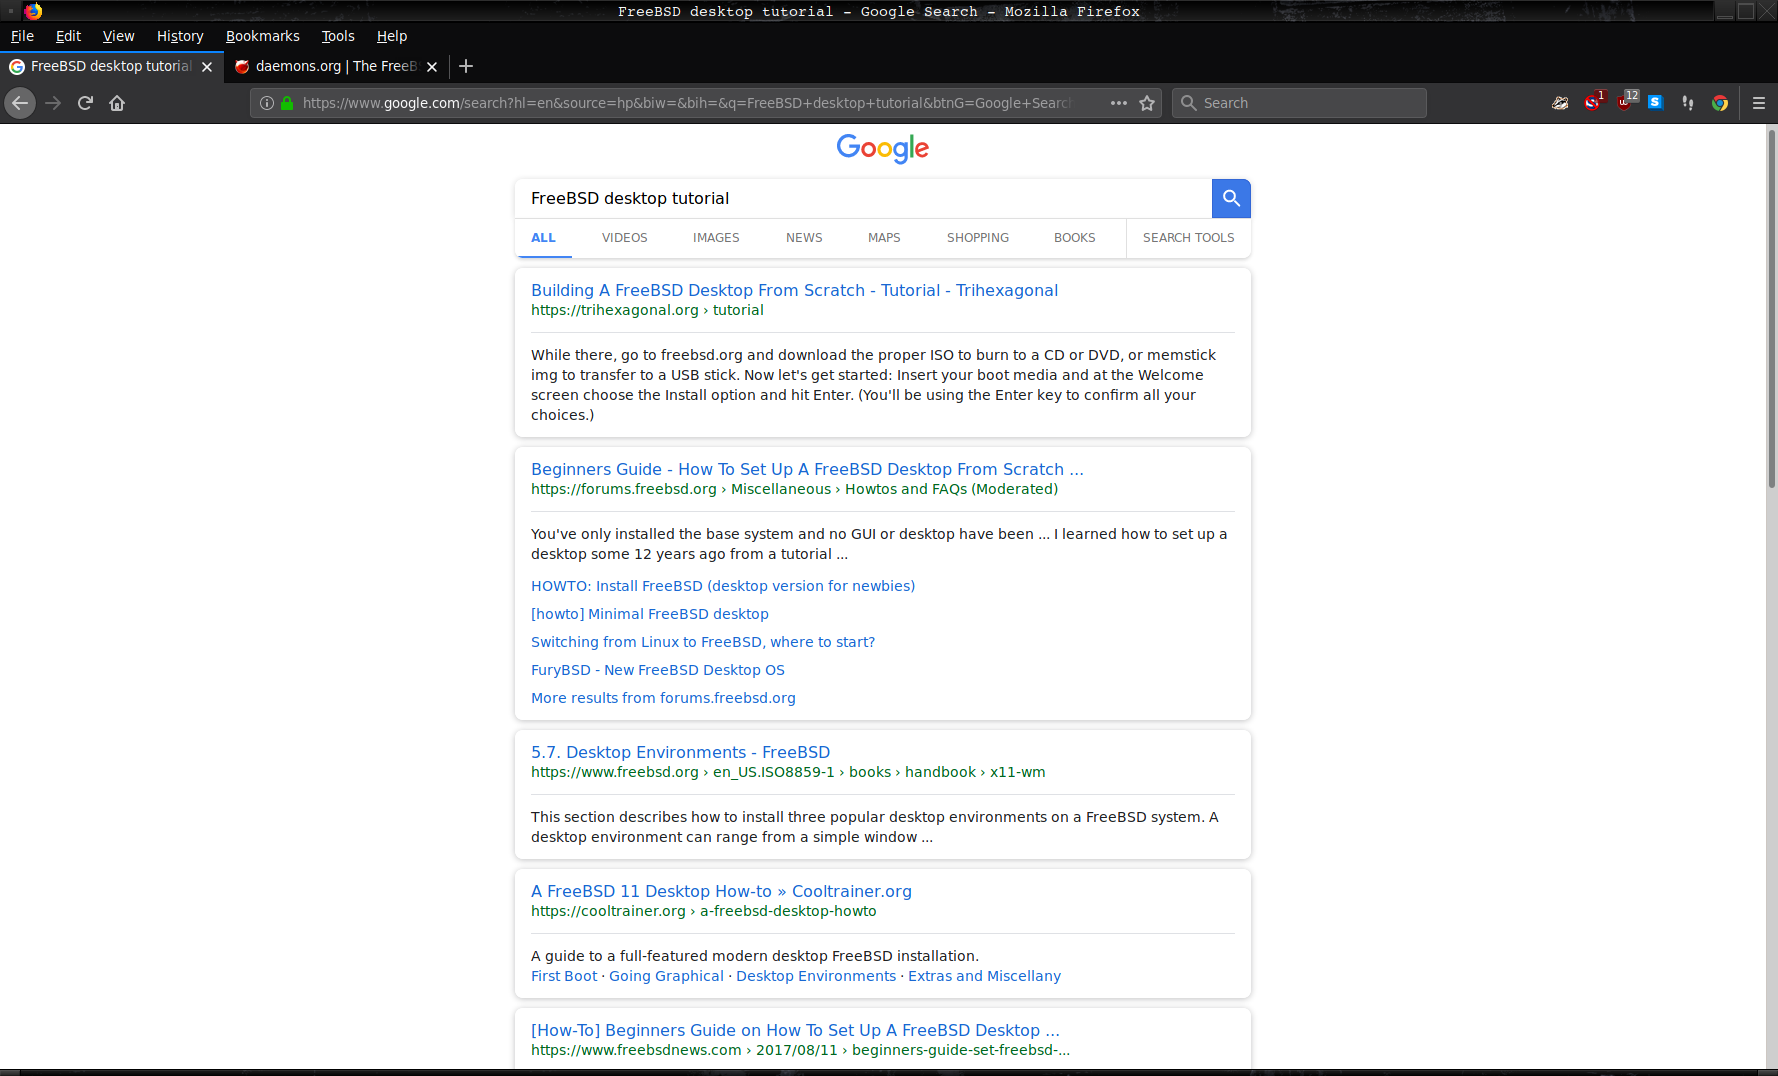Viewport: 1778px width, 1076px height.
Task: Focus the Firefox toolbar Search field
Action: click(1300, 103)
